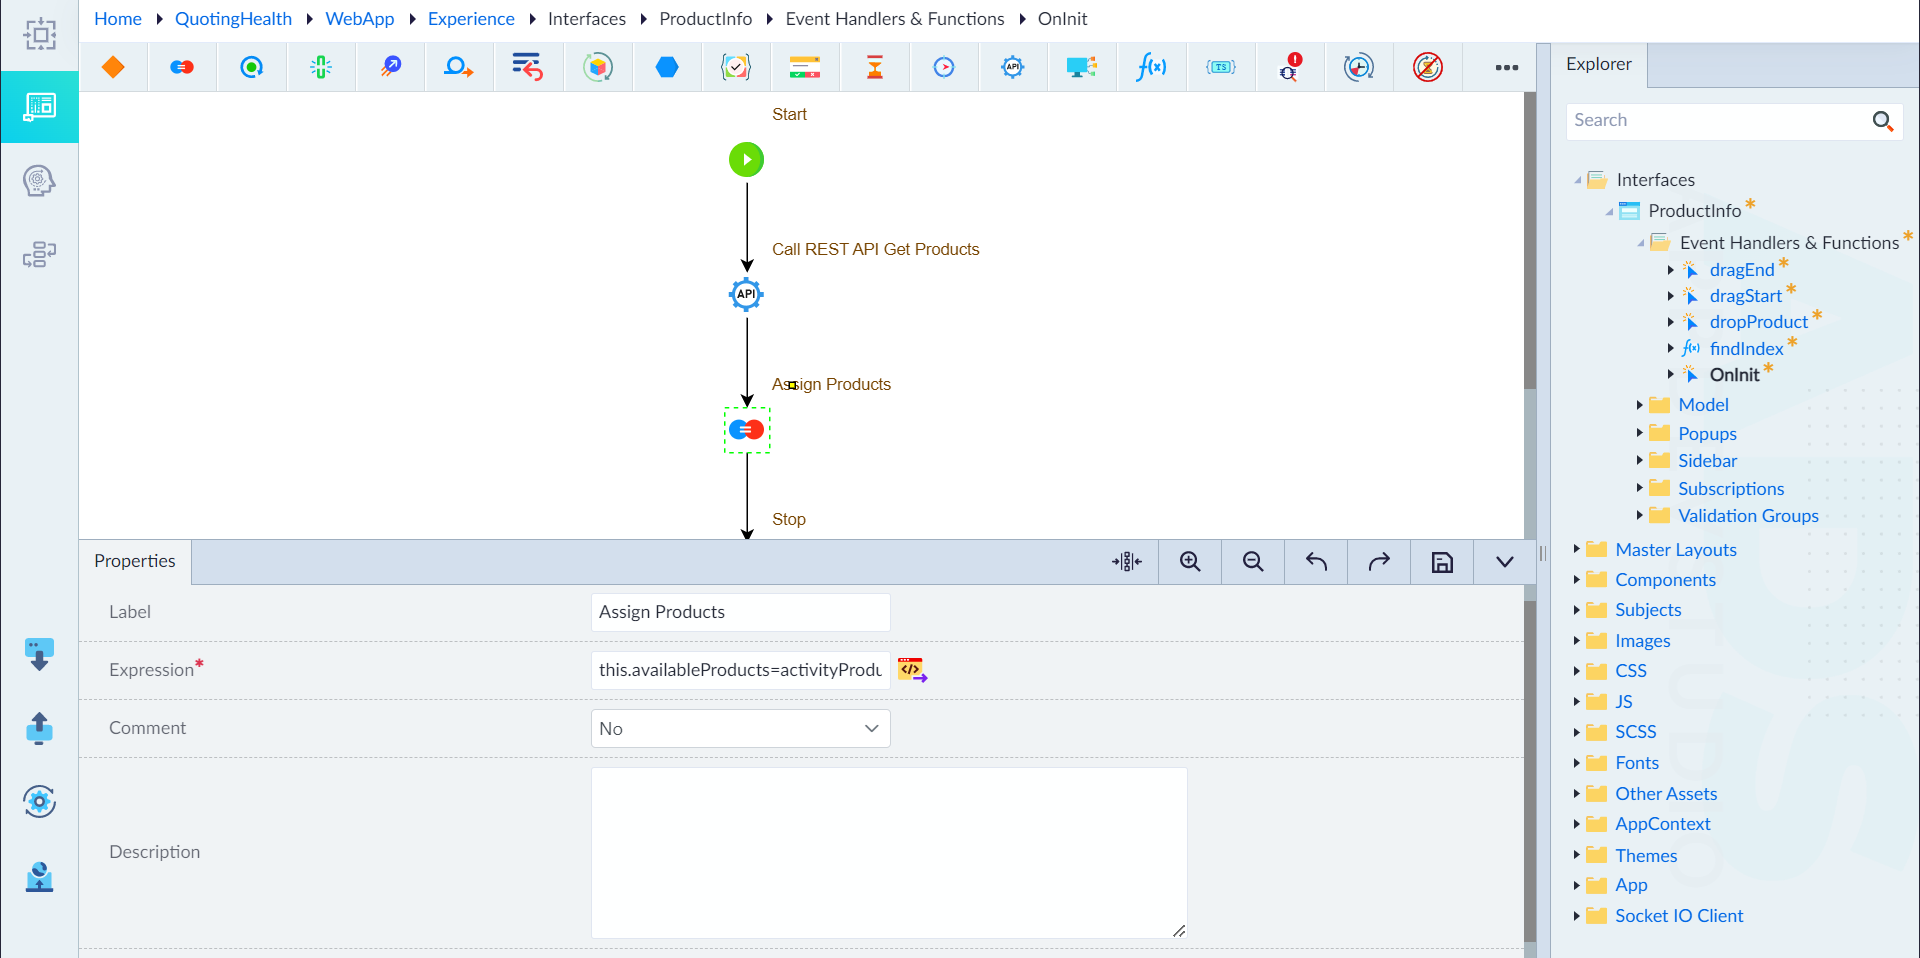Expand the Themes folder
1920x958 pixels.
1577,855
